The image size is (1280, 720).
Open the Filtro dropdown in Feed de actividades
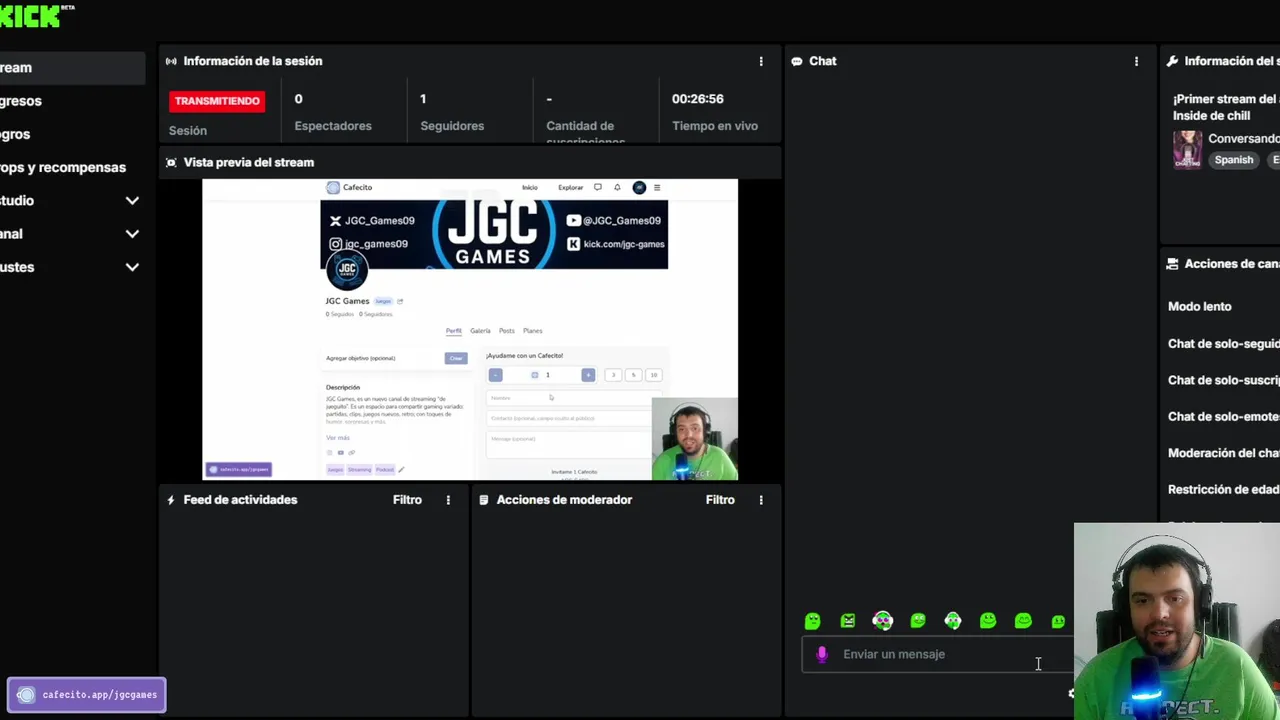(407, 500)
